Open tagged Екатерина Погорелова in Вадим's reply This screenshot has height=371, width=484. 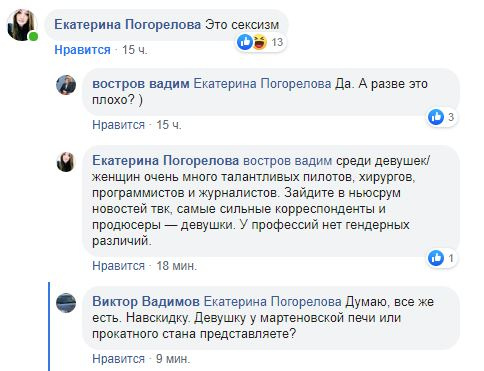coord(262,83)
